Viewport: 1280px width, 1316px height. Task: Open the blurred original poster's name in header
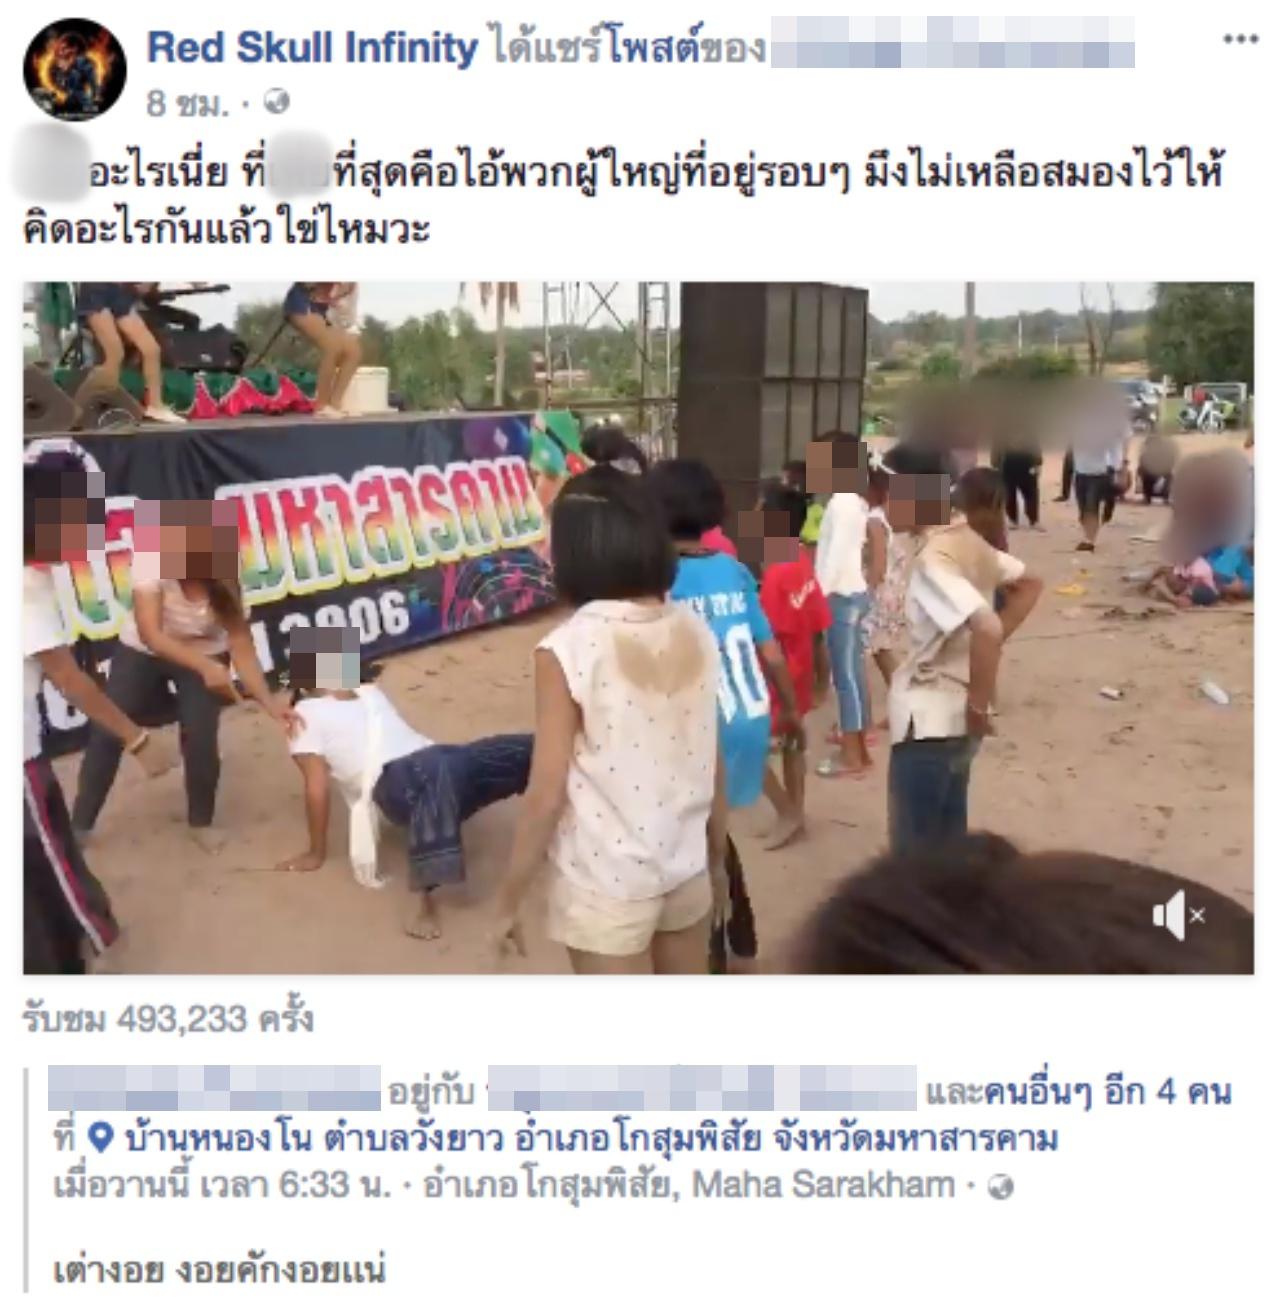[x=952, y=47]
